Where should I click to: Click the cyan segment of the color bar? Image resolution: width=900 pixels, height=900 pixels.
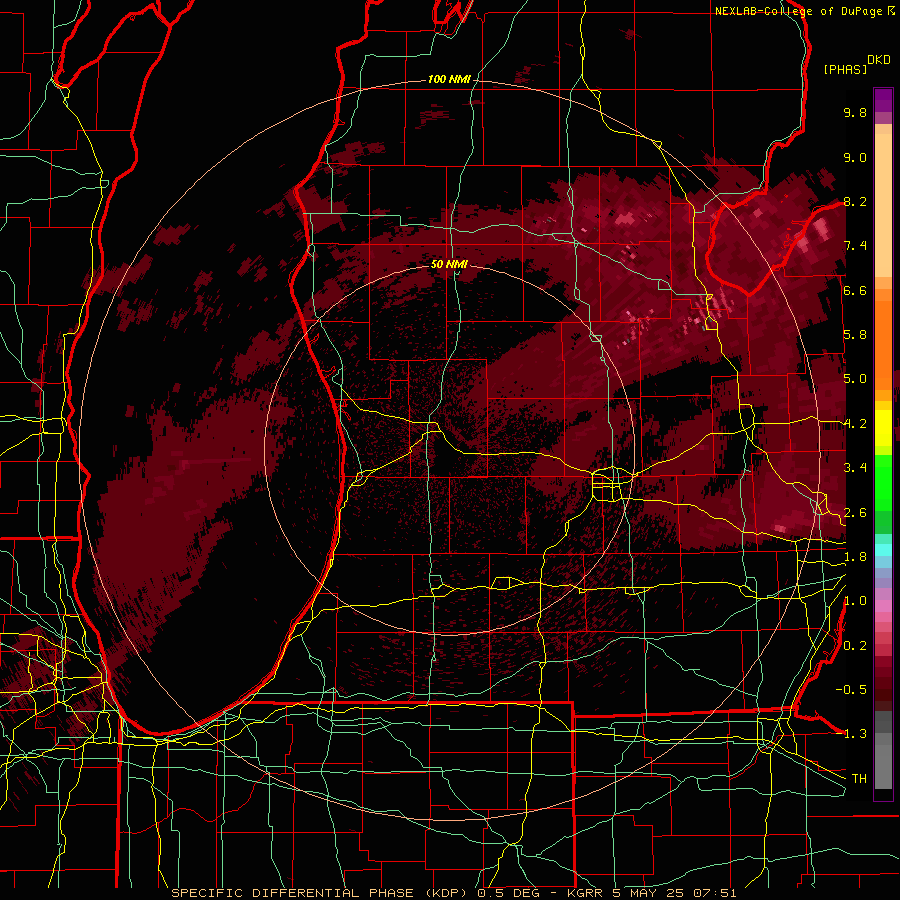[x=883, y=549]
